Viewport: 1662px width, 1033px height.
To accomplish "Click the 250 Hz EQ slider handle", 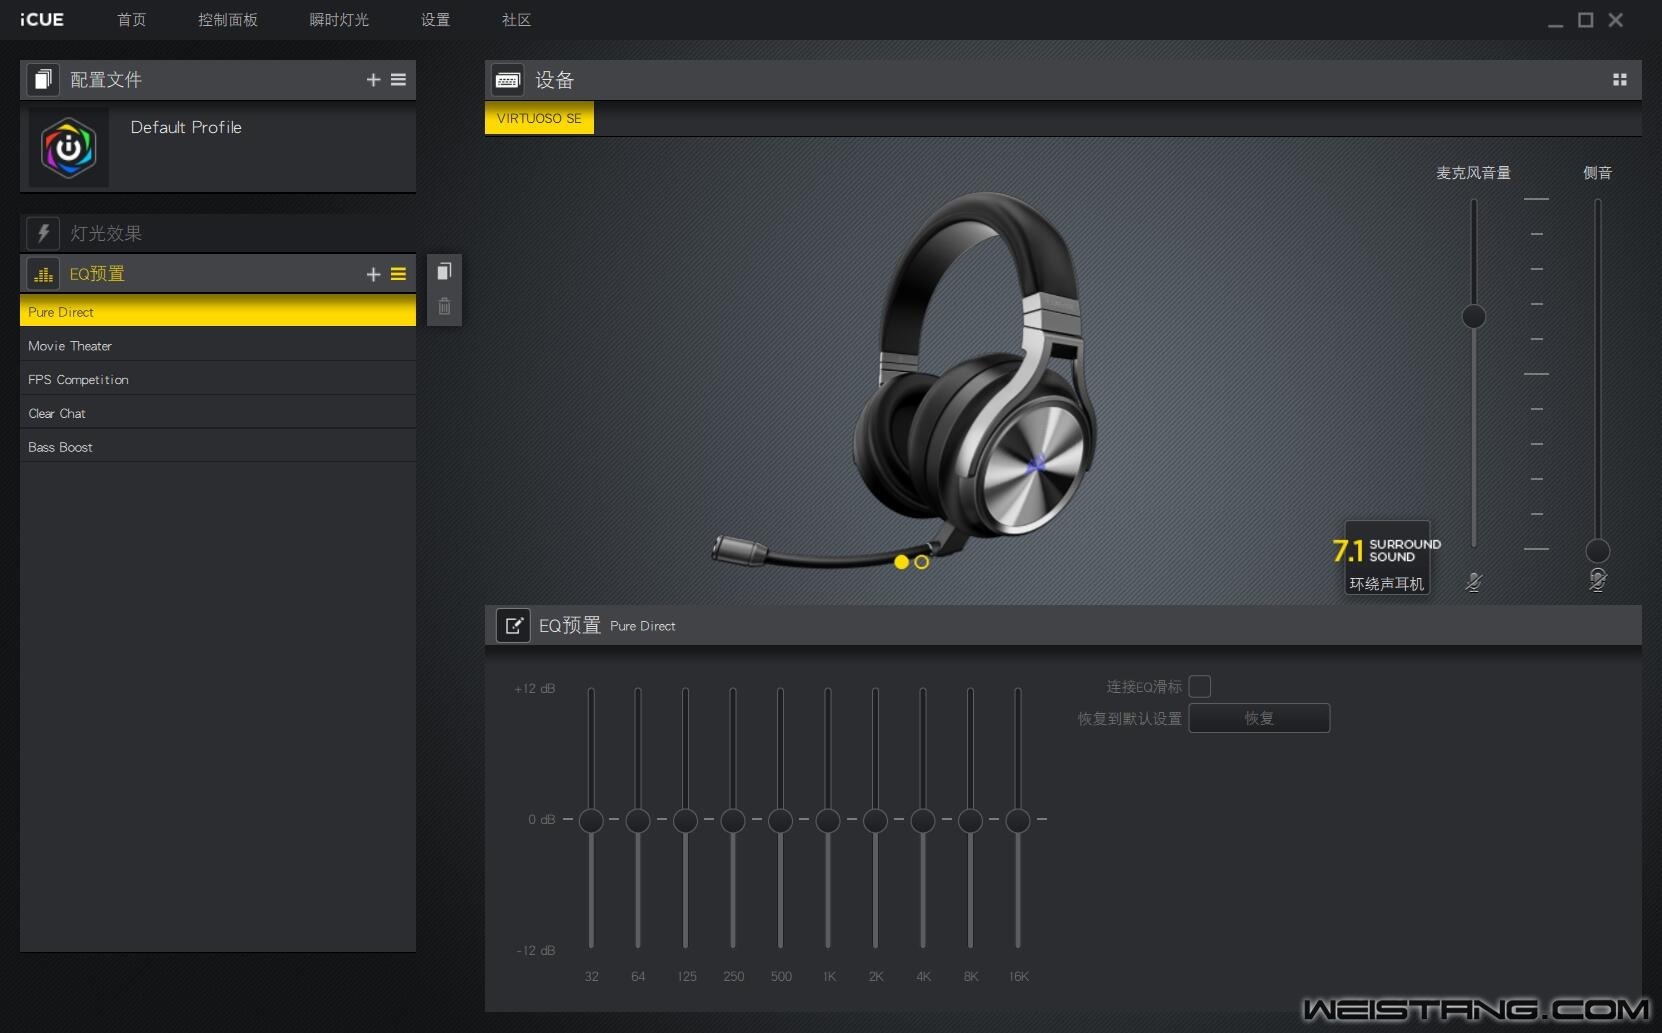I will point(733,821).
